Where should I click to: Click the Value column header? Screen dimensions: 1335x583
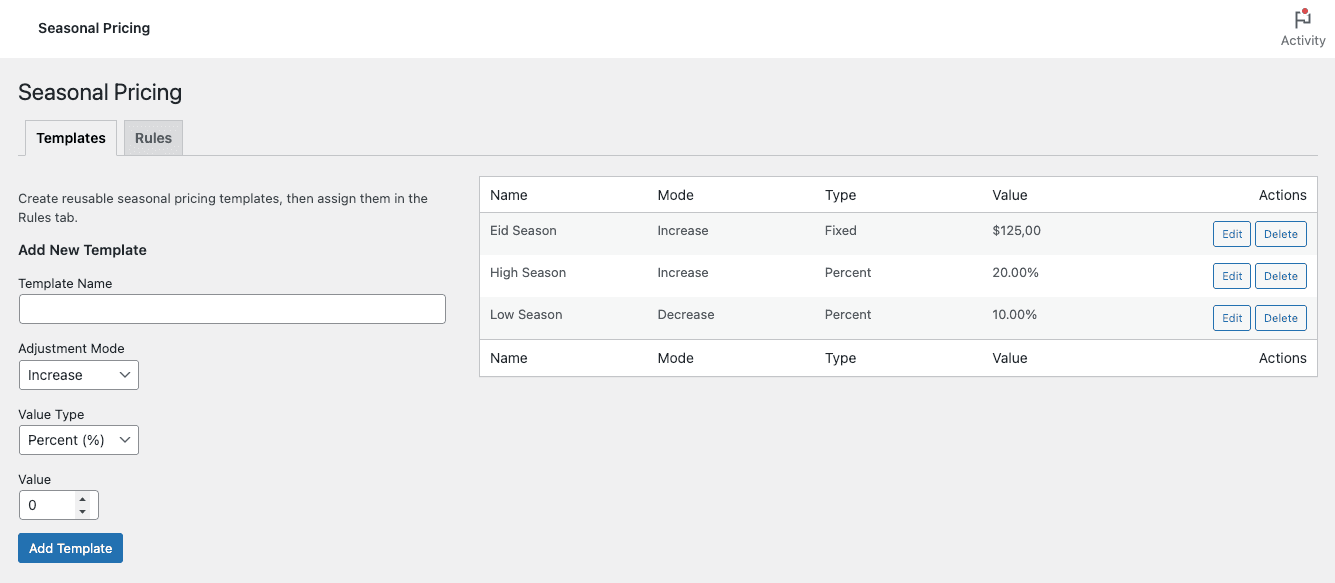[1009, 195]
